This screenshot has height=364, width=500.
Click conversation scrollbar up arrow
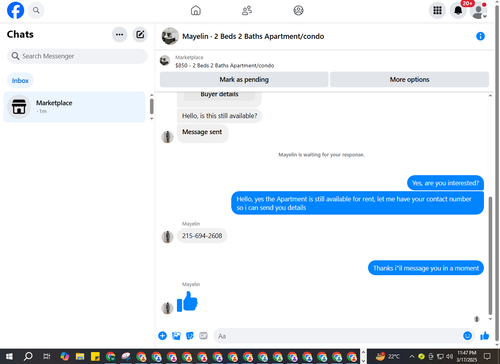pyautogui.click(x=490, y=96)
